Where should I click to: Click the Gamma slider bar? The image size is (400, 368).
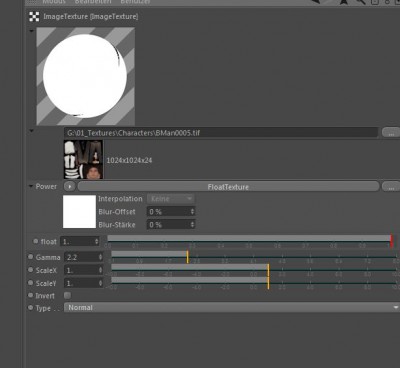[x=253, y=257]
